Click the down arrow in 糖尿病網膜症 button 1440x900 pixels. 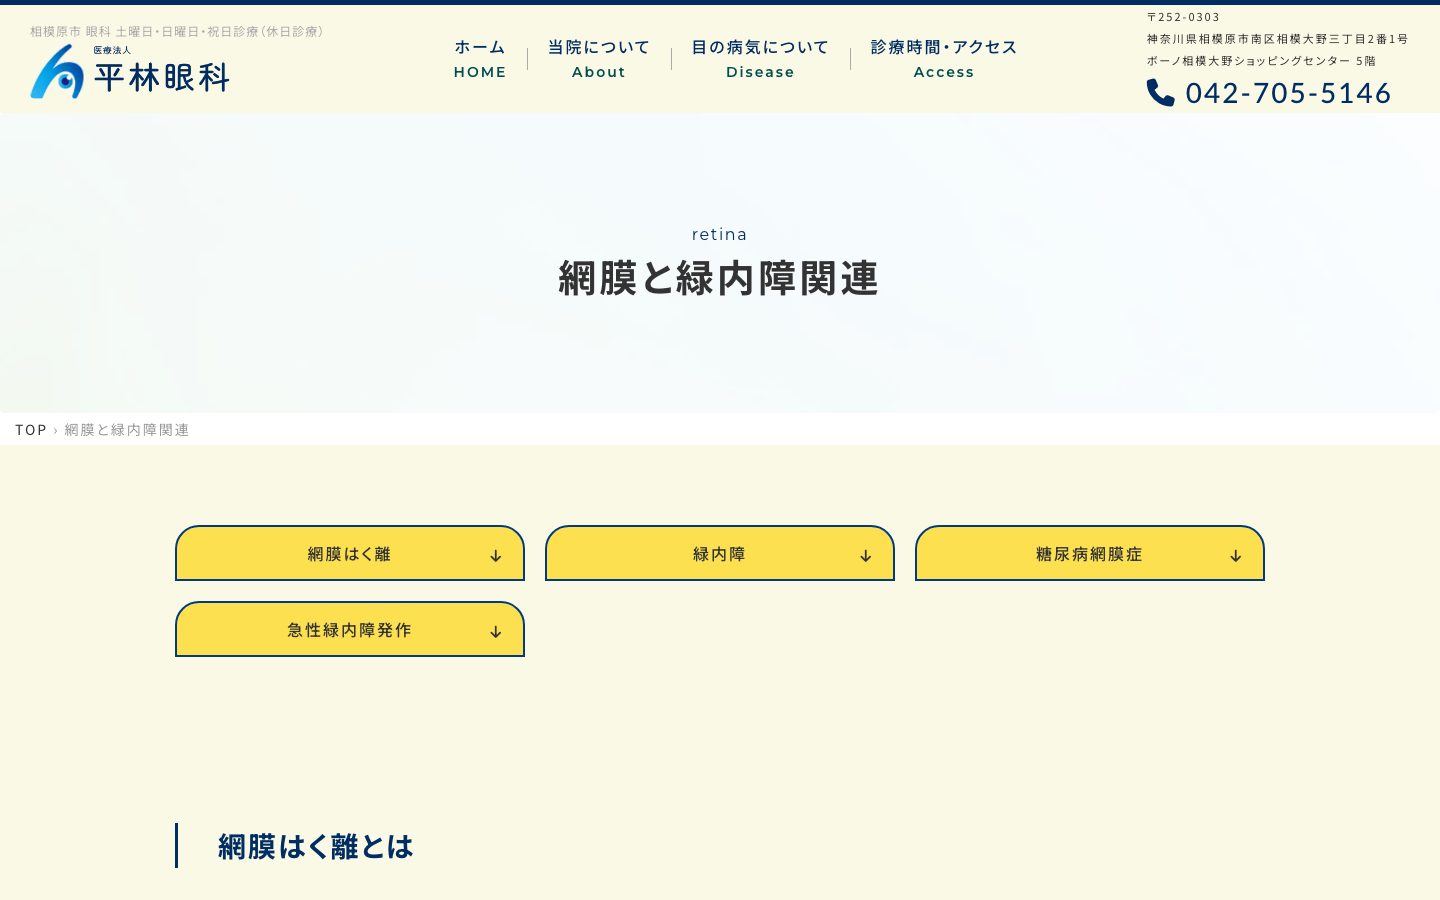(x=1236, y=556)
